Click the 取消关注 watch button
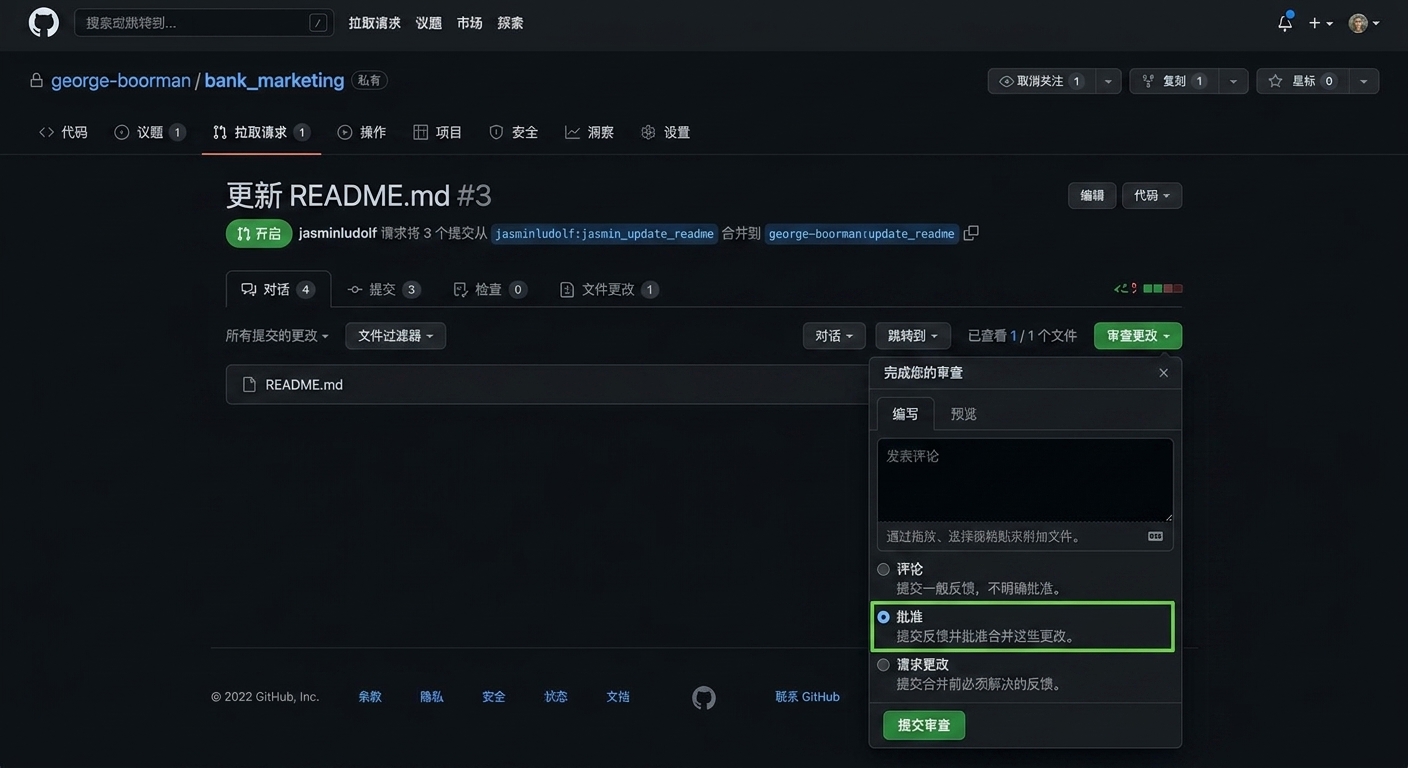This screenshot has width=1408, height=768. (1041, 81)
